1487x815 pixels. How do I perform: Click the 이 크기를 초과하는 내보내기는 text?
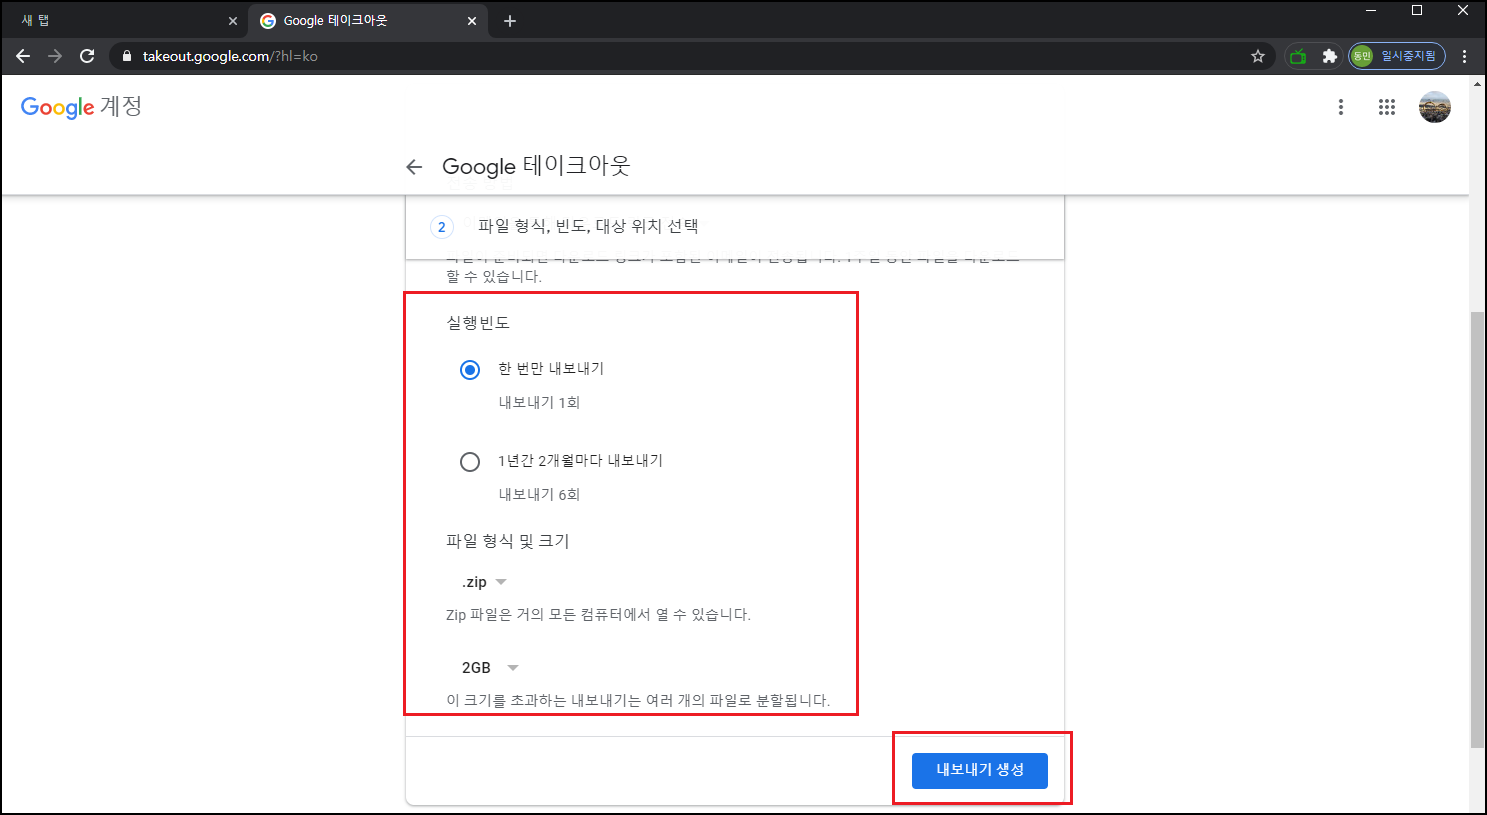pos(638,700)
